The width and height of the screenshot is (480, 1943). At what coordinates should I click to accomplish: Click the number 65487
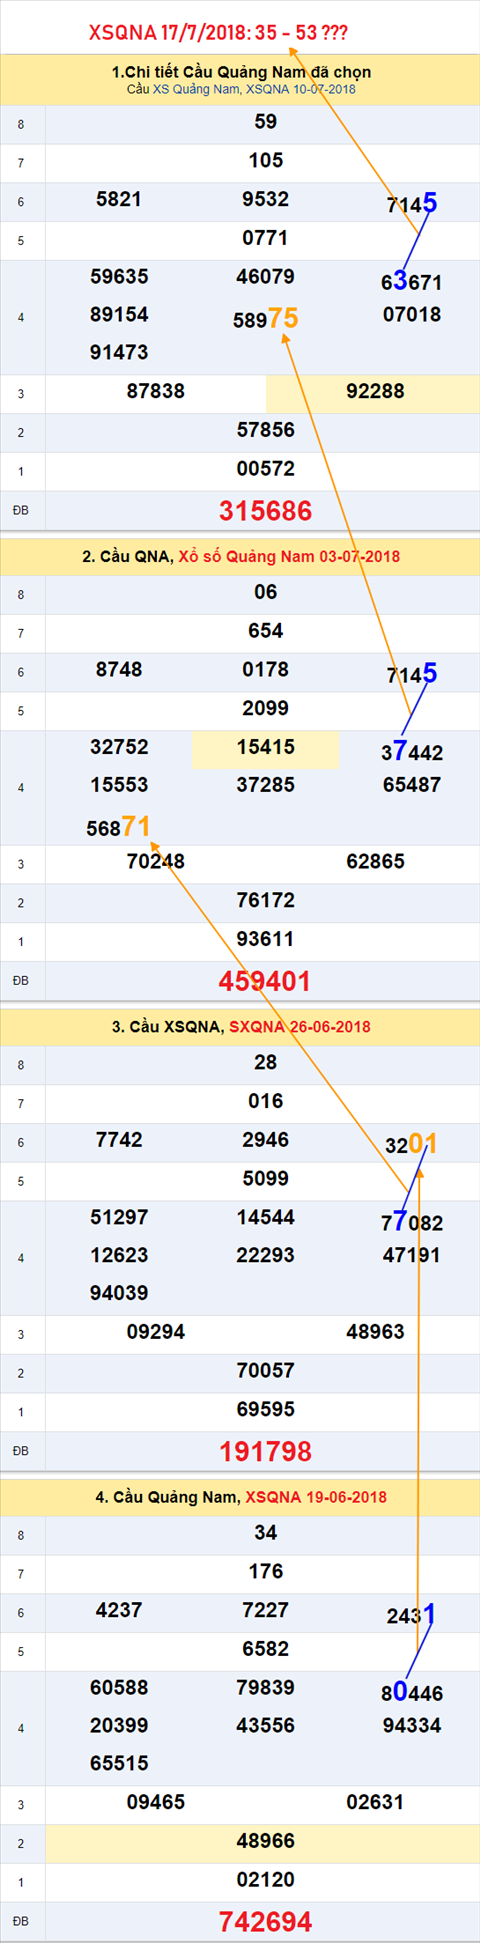tap(412, 785)
